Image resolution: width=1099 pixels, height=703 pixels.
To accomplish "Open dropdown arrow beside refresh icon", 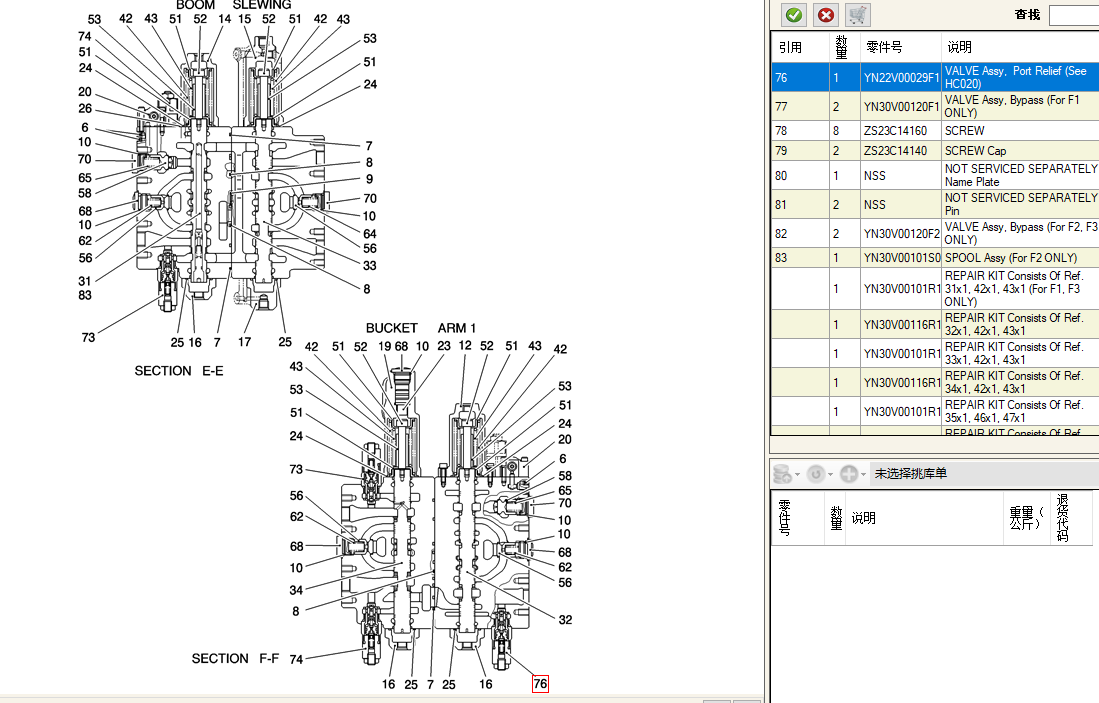I will coord(831,475).
